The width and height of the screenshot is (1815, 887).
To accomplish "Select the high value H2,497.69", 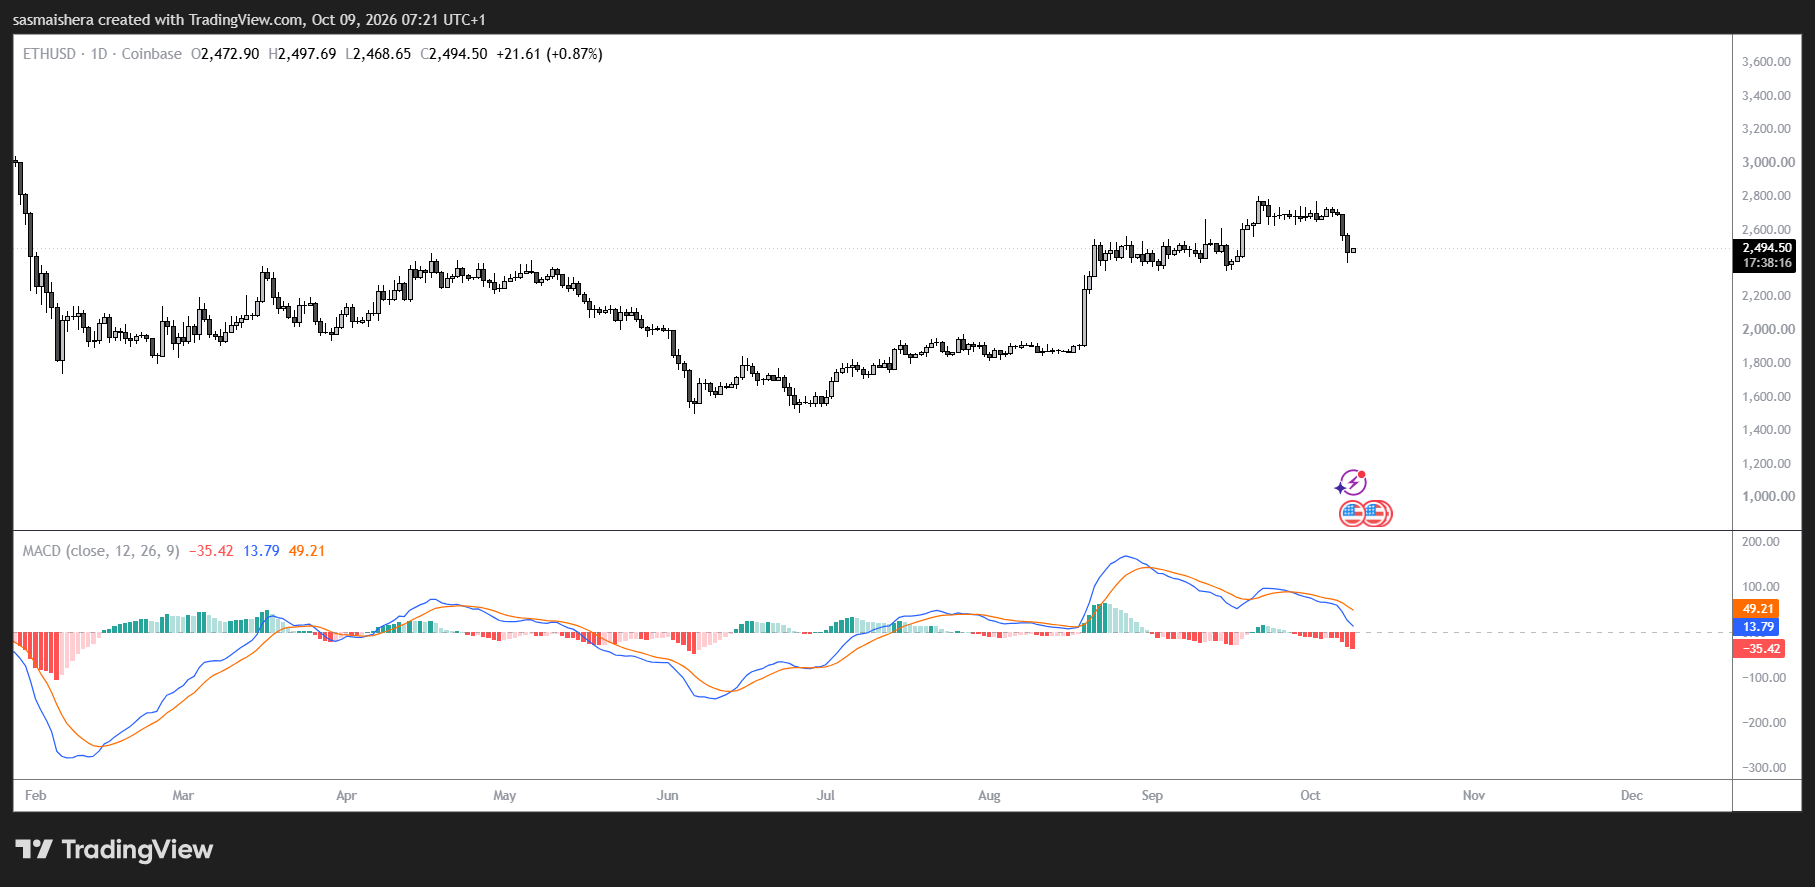I will (x=302, y=54).
